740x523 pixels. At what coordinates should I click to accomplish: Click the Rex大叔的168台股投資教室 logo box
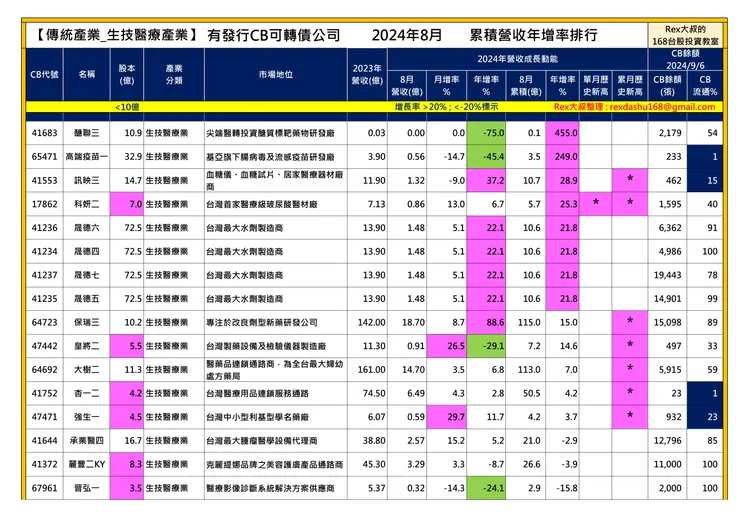[685, 35]
